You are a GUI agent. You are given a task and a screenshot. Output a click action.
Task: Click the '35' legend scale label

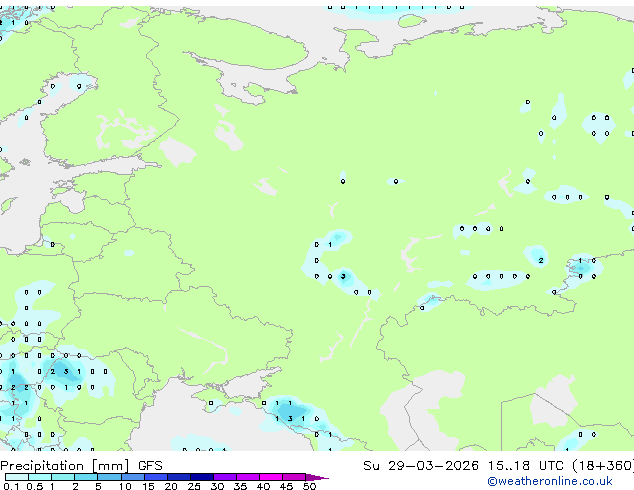240,486
